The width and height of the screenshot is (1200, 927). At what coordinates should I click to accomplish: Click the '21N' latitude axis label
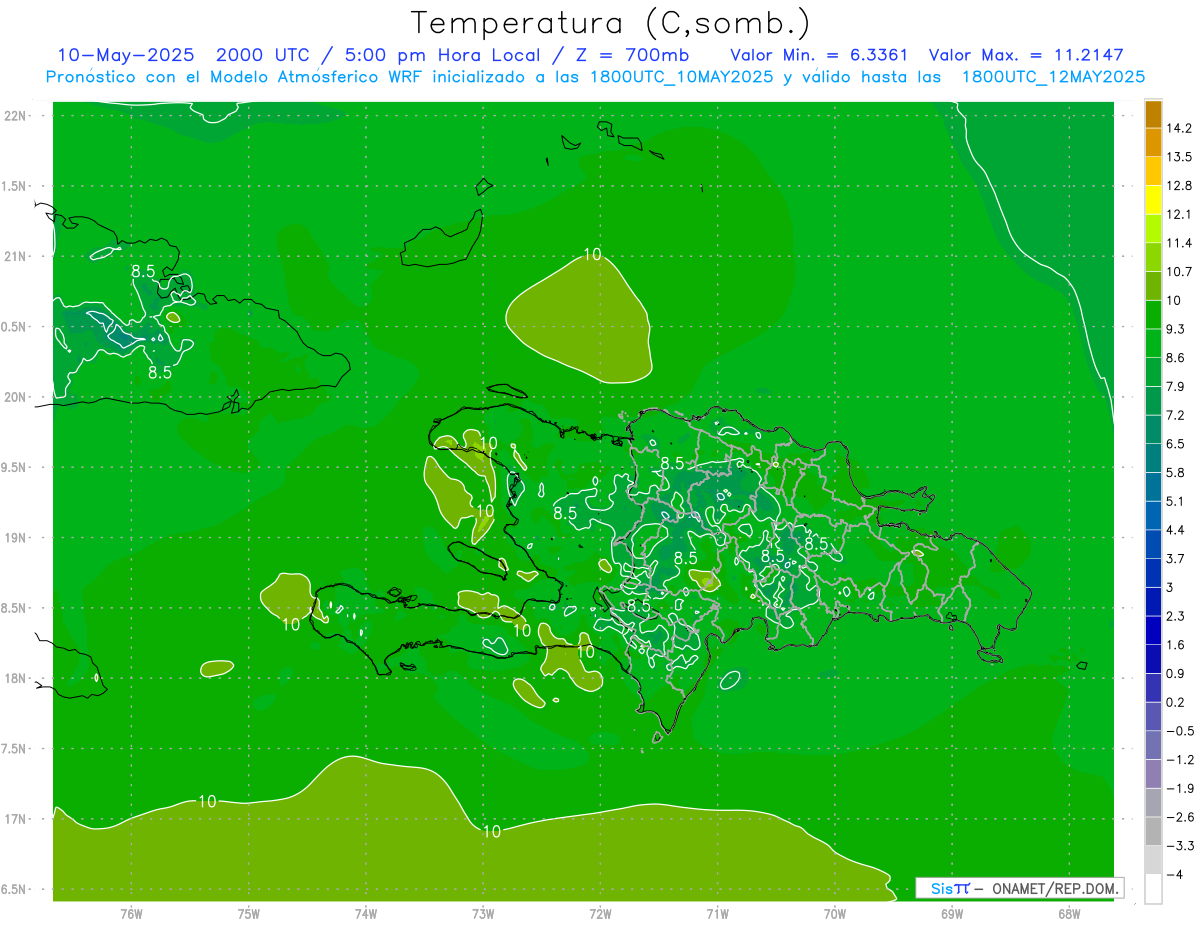click(x=15, y=257)
